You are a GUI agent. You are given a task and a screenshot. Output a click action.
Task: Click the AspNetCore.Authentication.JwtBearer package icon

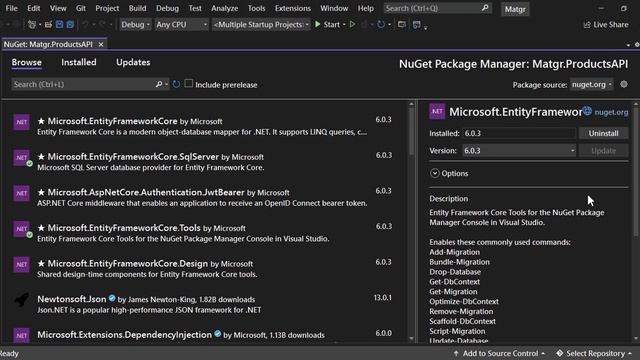pyautogui.click(x=21, y=193)
